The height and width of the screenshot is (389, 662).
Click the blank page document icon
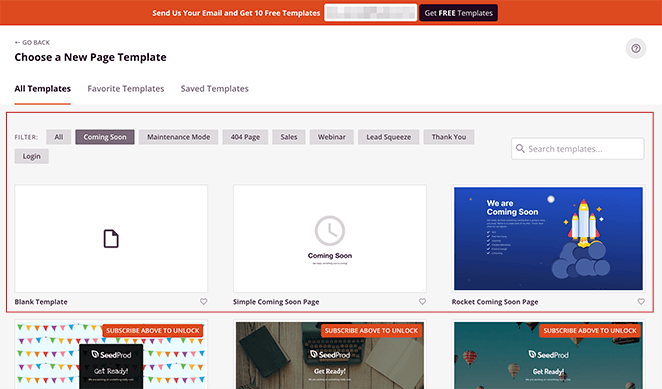(111, 239)
